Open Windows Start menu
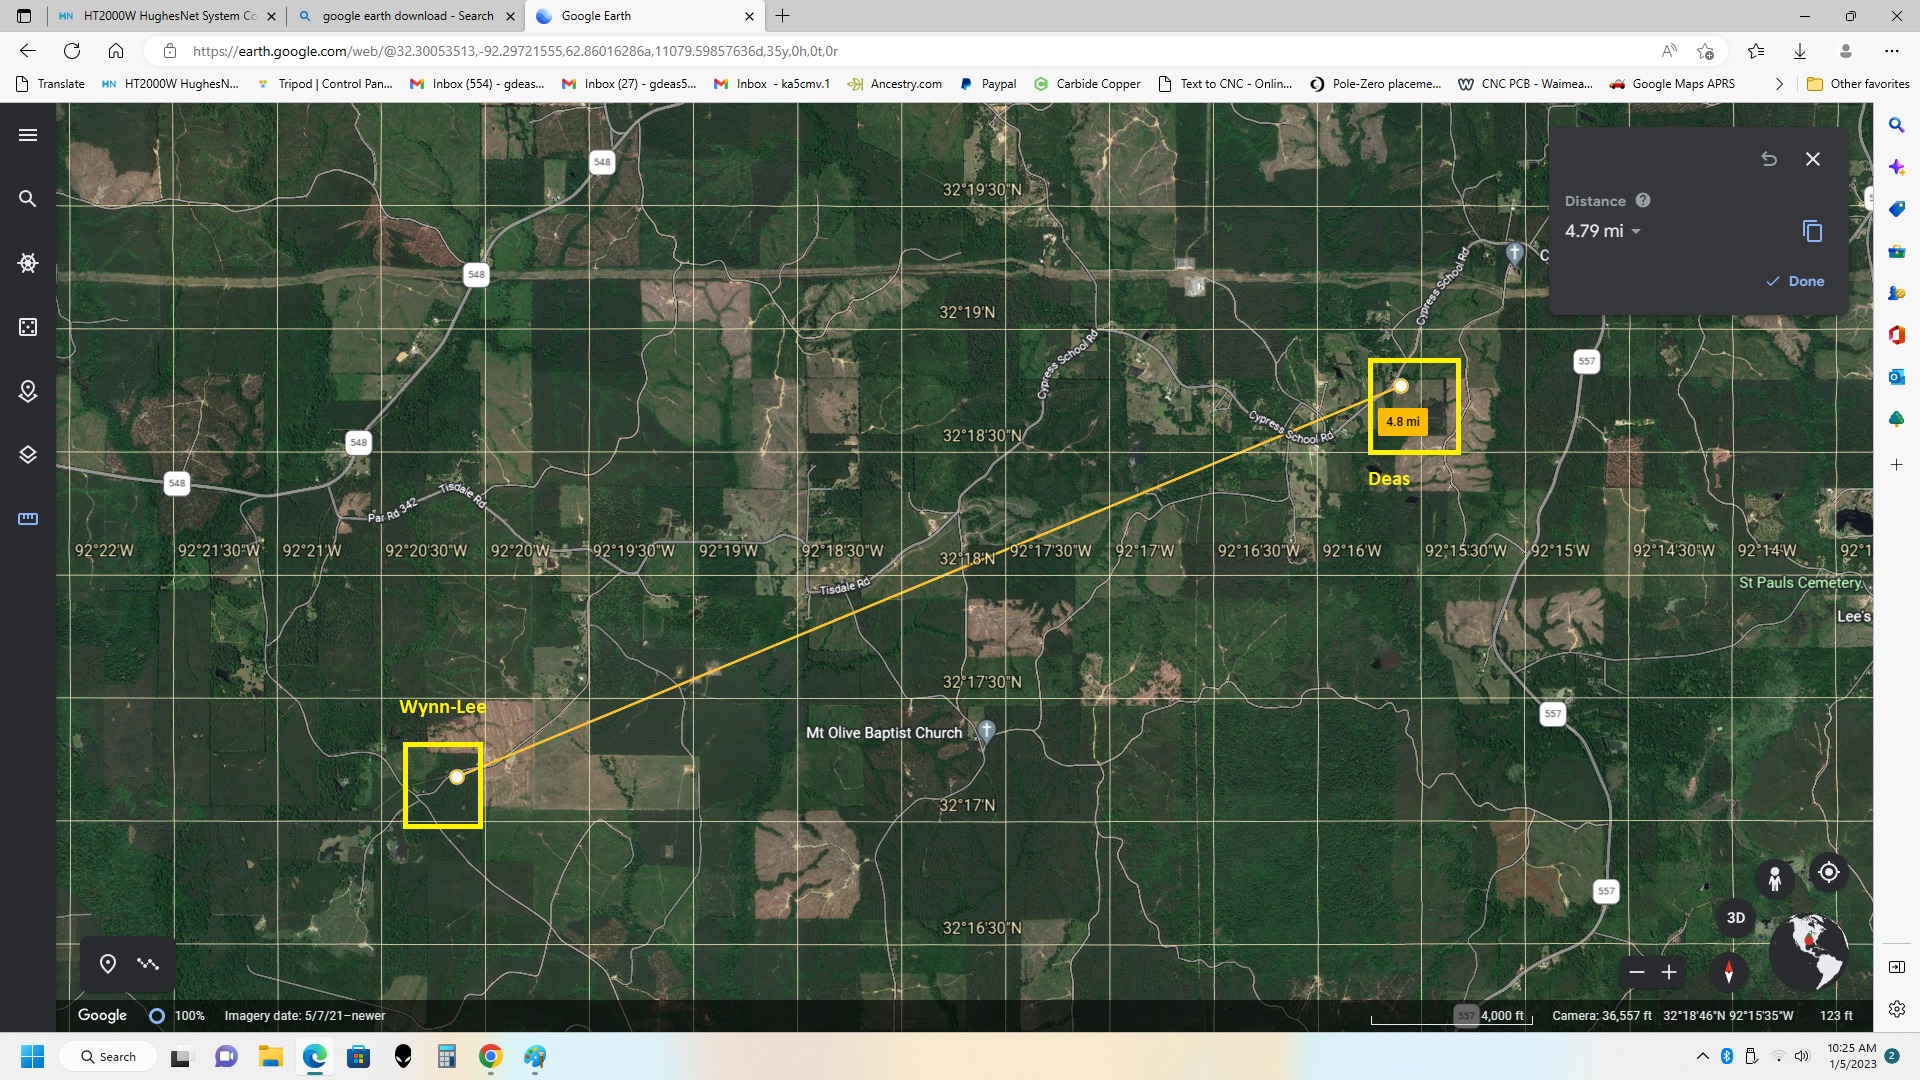1920x1080 pixels. click(33, 1057)
